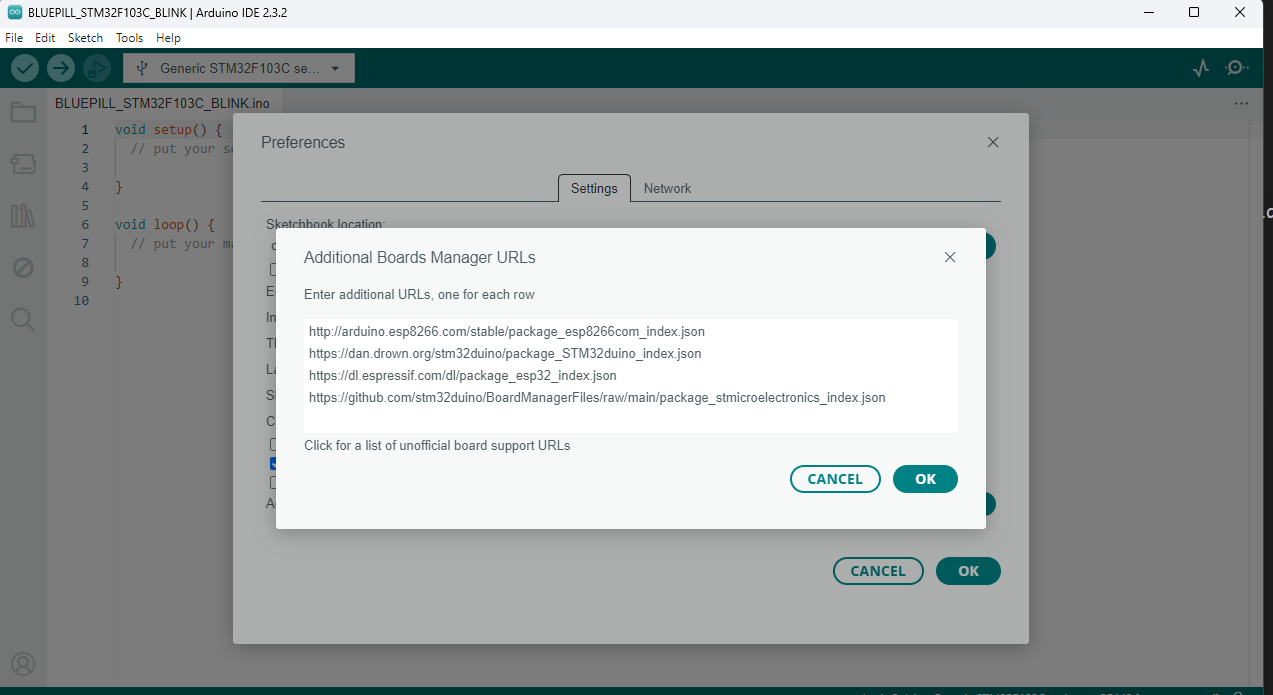Click the three-dots tab options icon
Image resolution: width=1273 pixels, height=695 pixels.
point(1241,103)
